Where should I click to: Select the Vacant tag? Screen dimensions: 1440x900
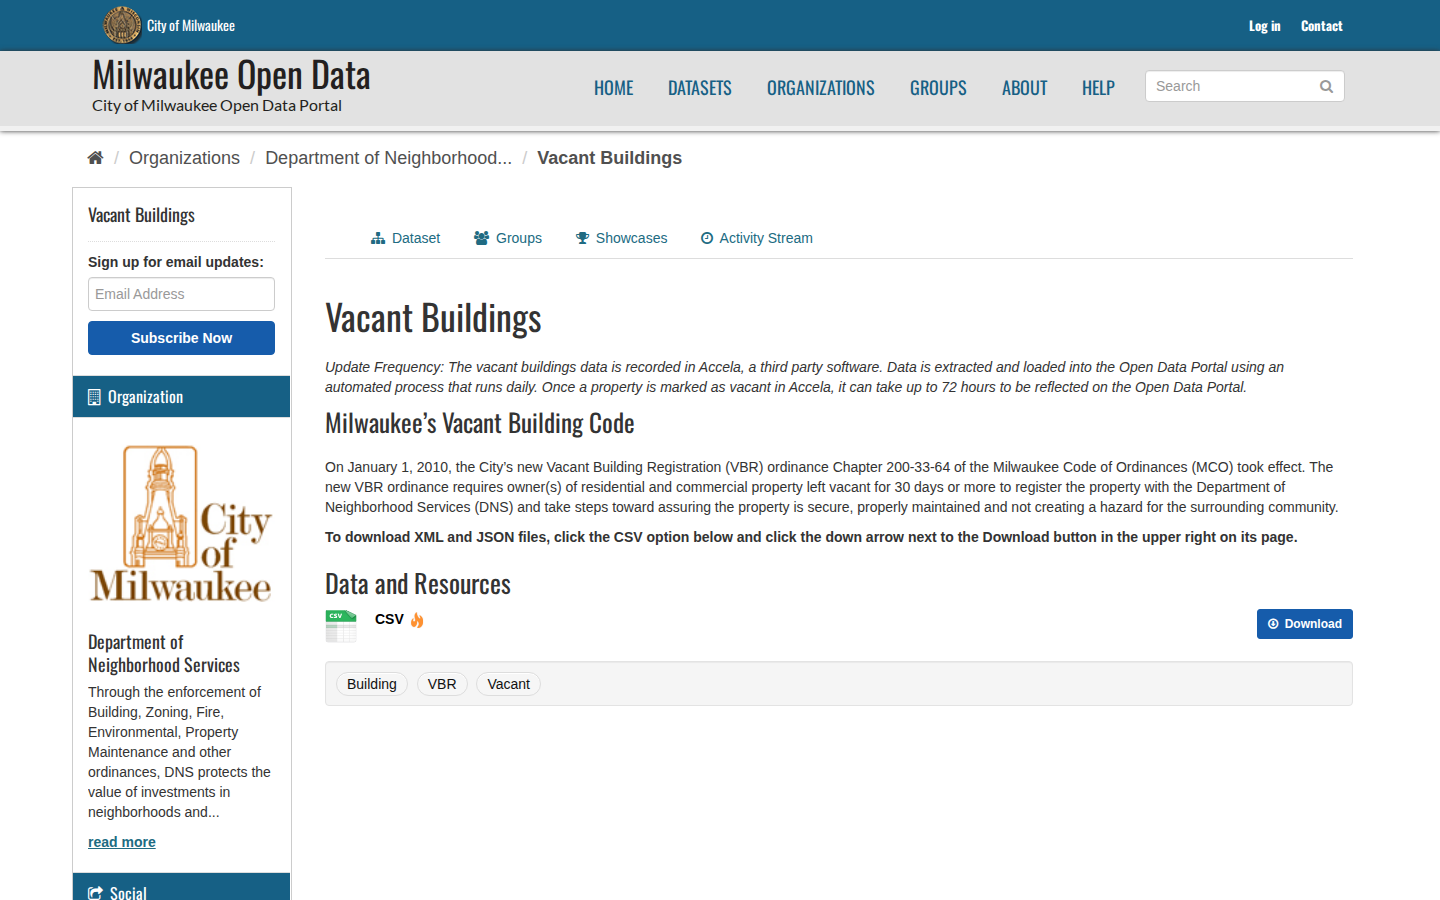509,684
